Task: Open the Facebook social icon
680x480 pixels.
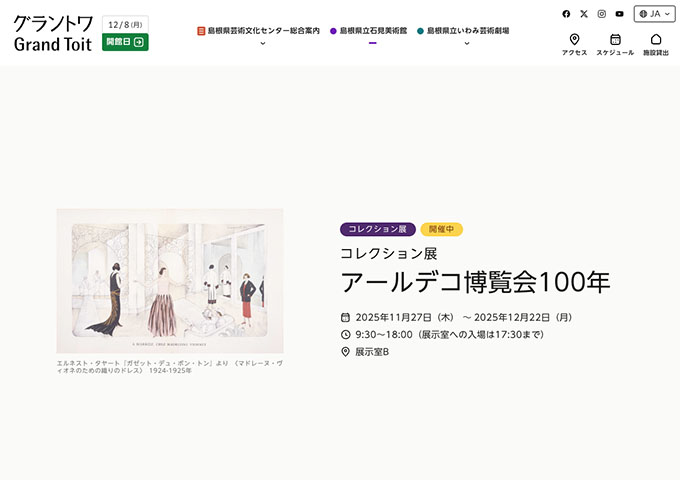Action: (566, 14)
